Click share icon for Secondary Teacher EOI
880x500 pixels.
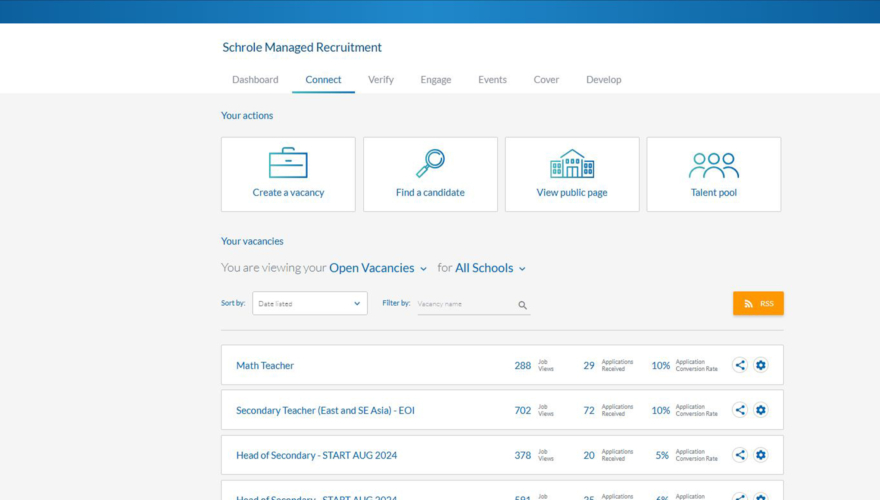(740, 410)
